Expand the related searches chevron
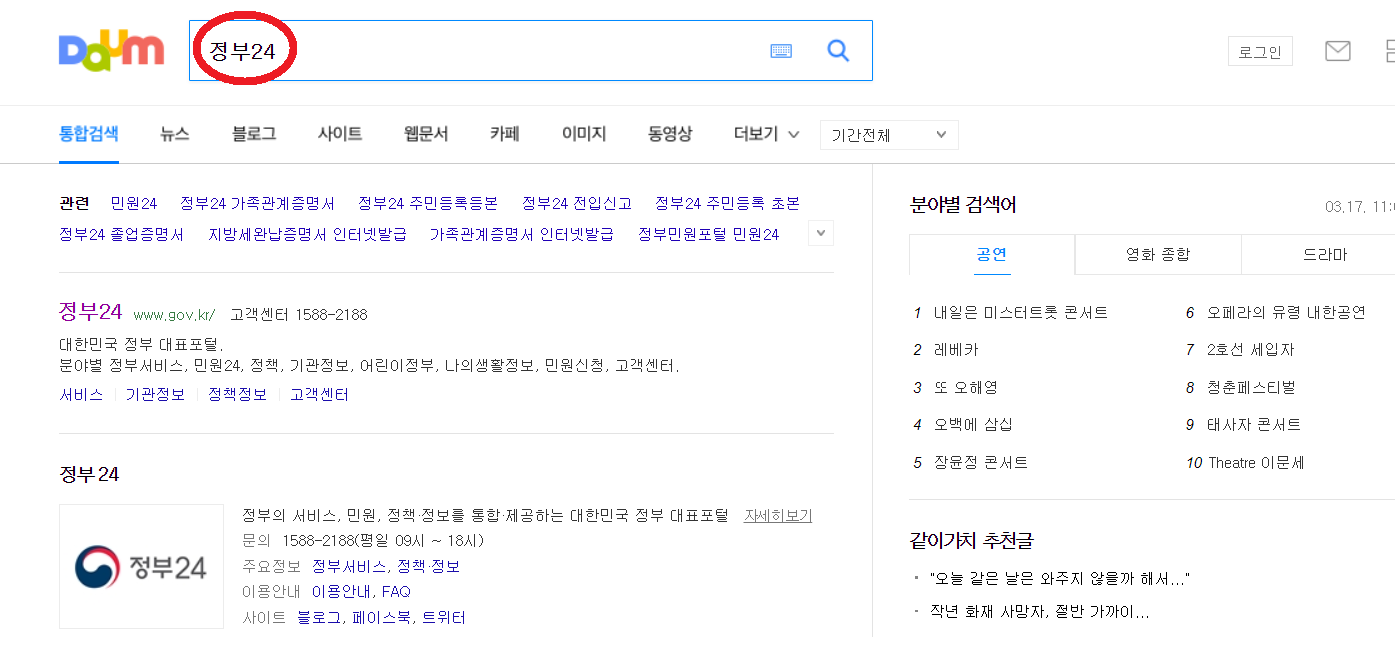 (821, 233)
